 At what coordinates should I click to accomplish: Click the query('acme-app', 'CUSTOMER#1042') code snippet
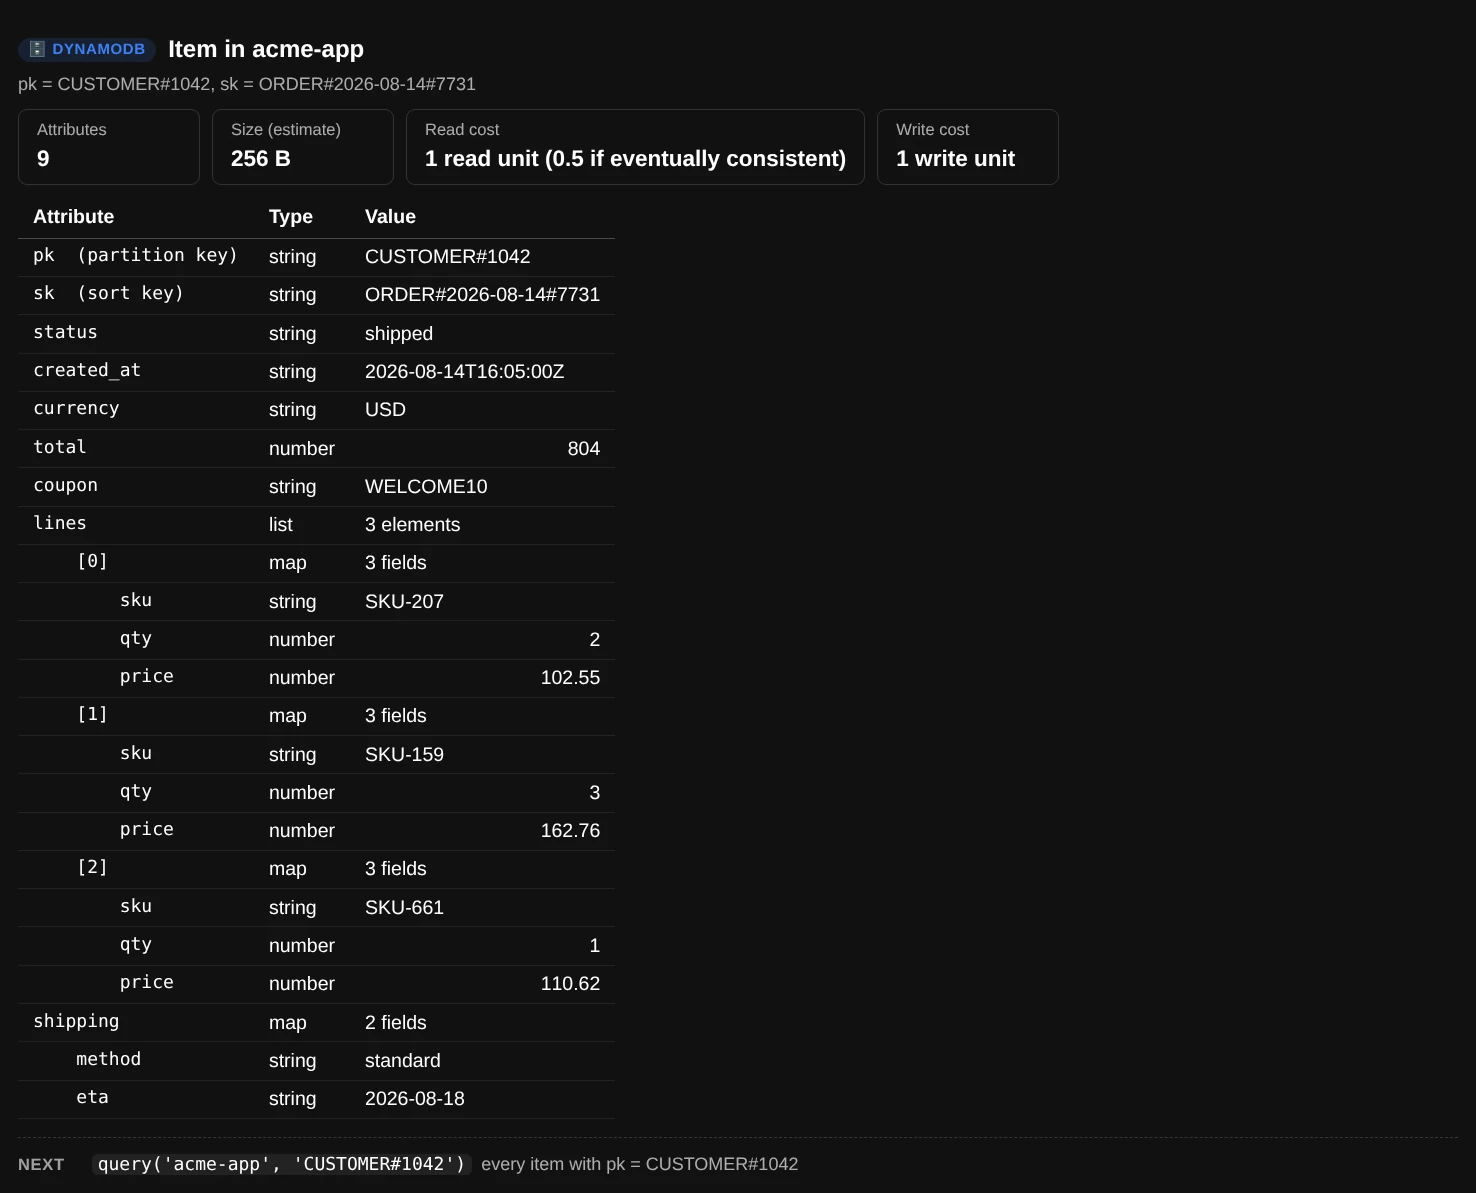(x=281, y=1164)
